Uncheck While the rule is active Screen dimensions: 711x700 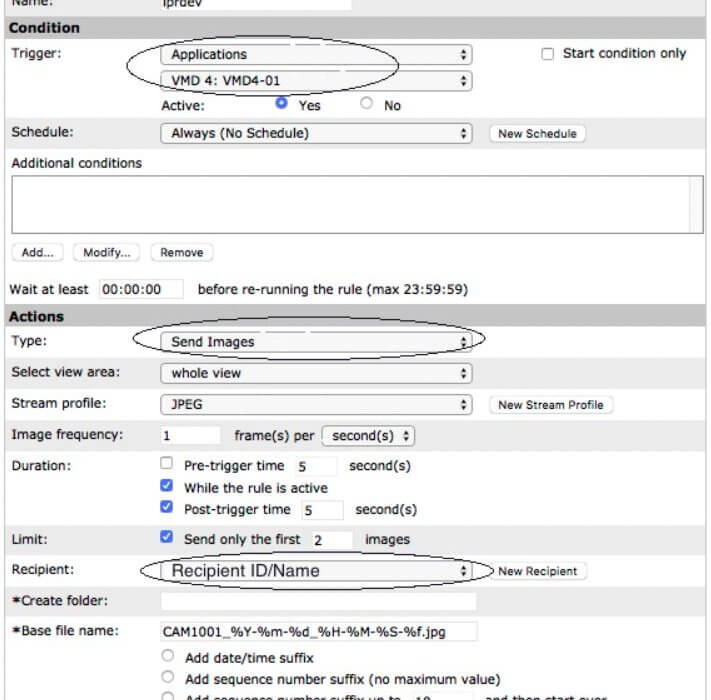coord(166,485)
